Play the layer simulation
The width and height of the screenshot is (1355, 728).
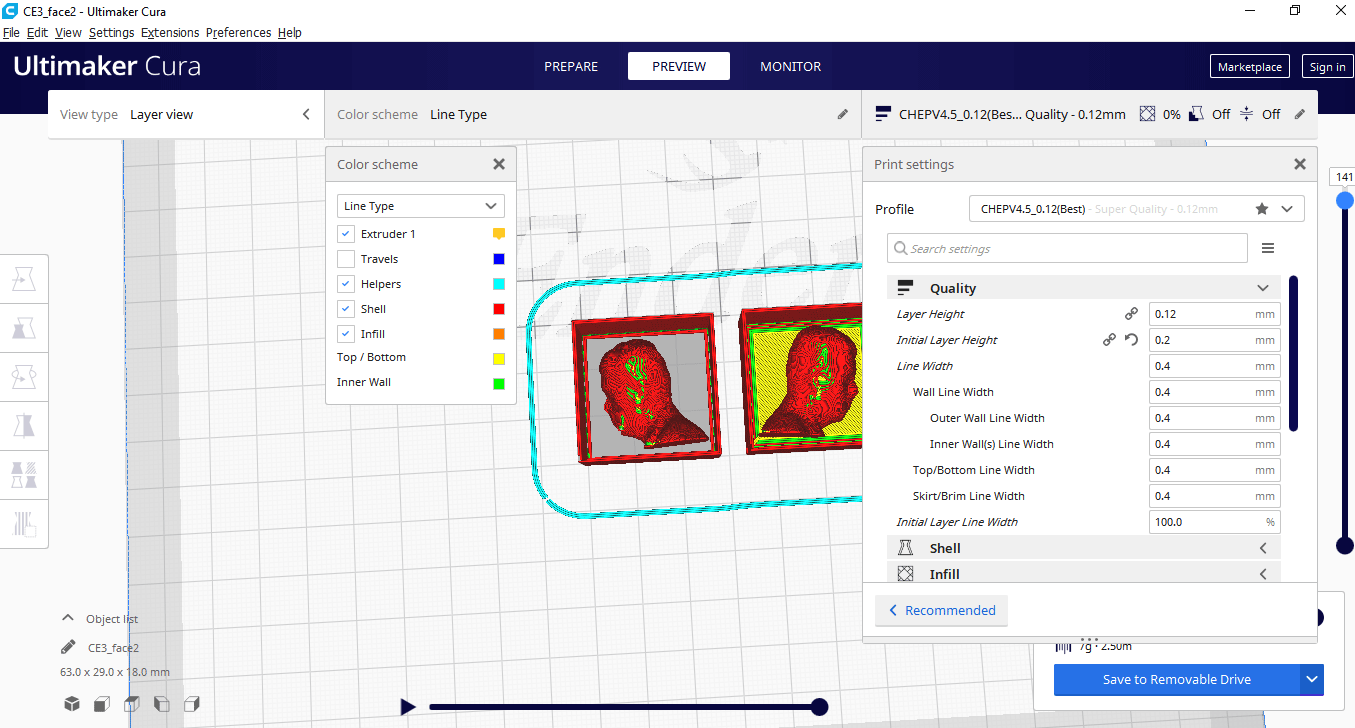coord(408,707)
